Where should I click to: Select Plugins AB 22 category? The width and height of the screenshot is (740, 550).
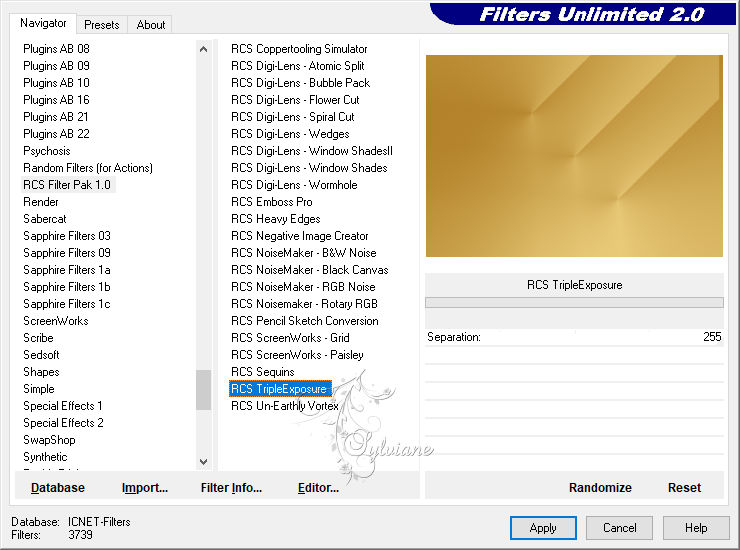point(56,134)
